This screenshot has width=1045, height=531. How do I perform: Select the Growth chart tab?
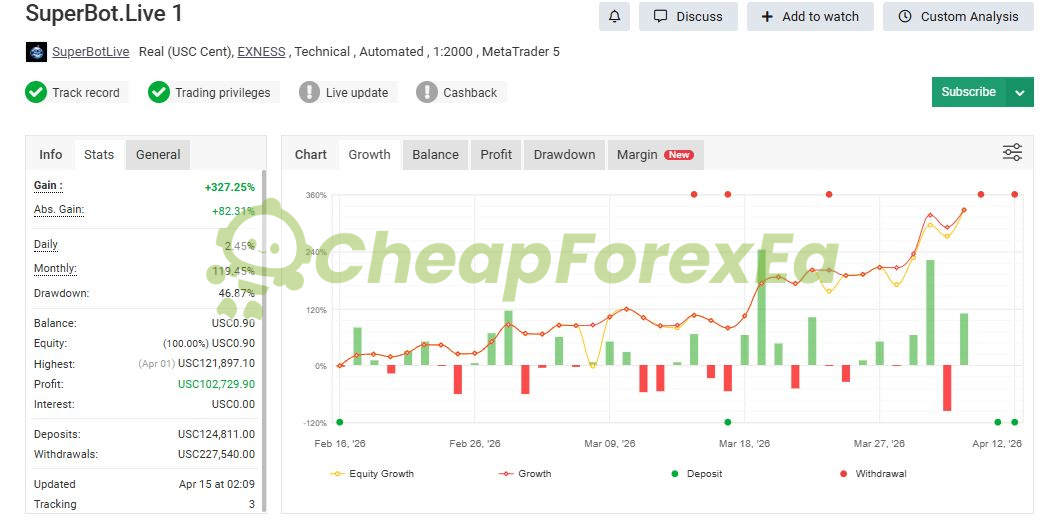click(x=369, y=155)
